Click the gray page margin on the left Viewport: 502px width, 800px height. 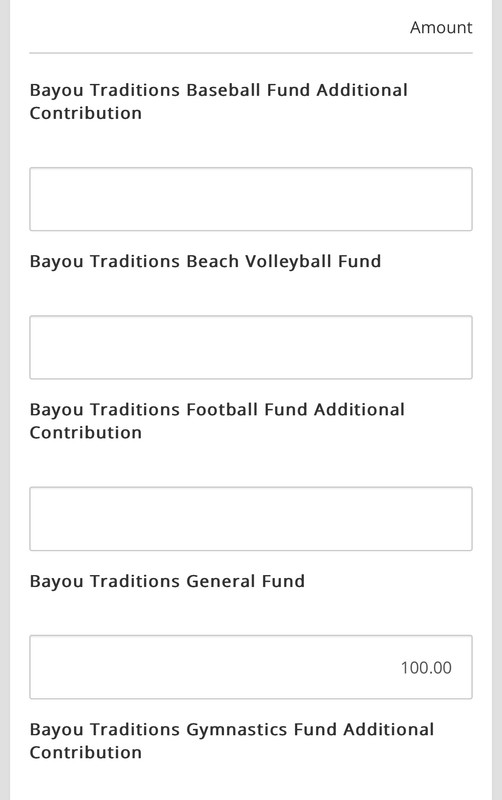(5, 400)
